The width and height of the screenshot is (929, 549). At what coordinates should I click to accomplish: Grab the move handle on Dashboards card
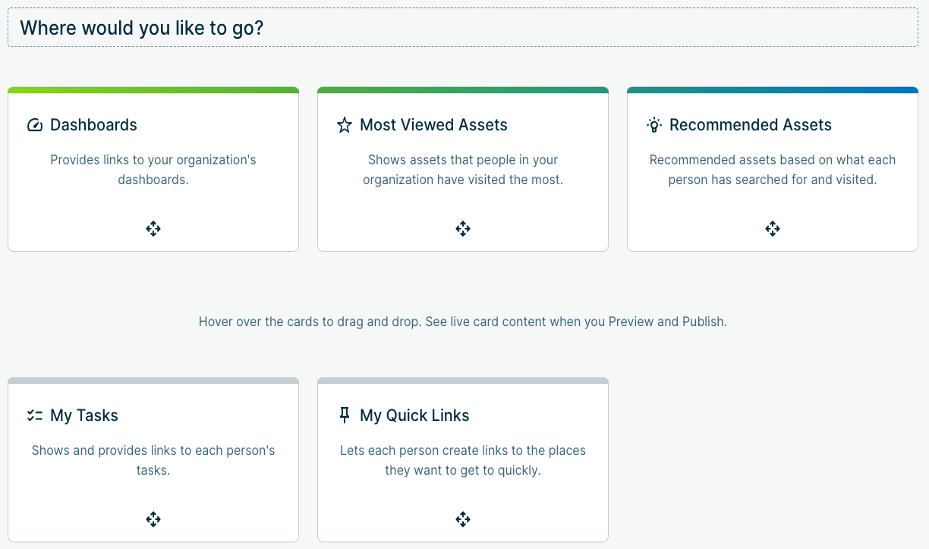[x=153, y=229]
